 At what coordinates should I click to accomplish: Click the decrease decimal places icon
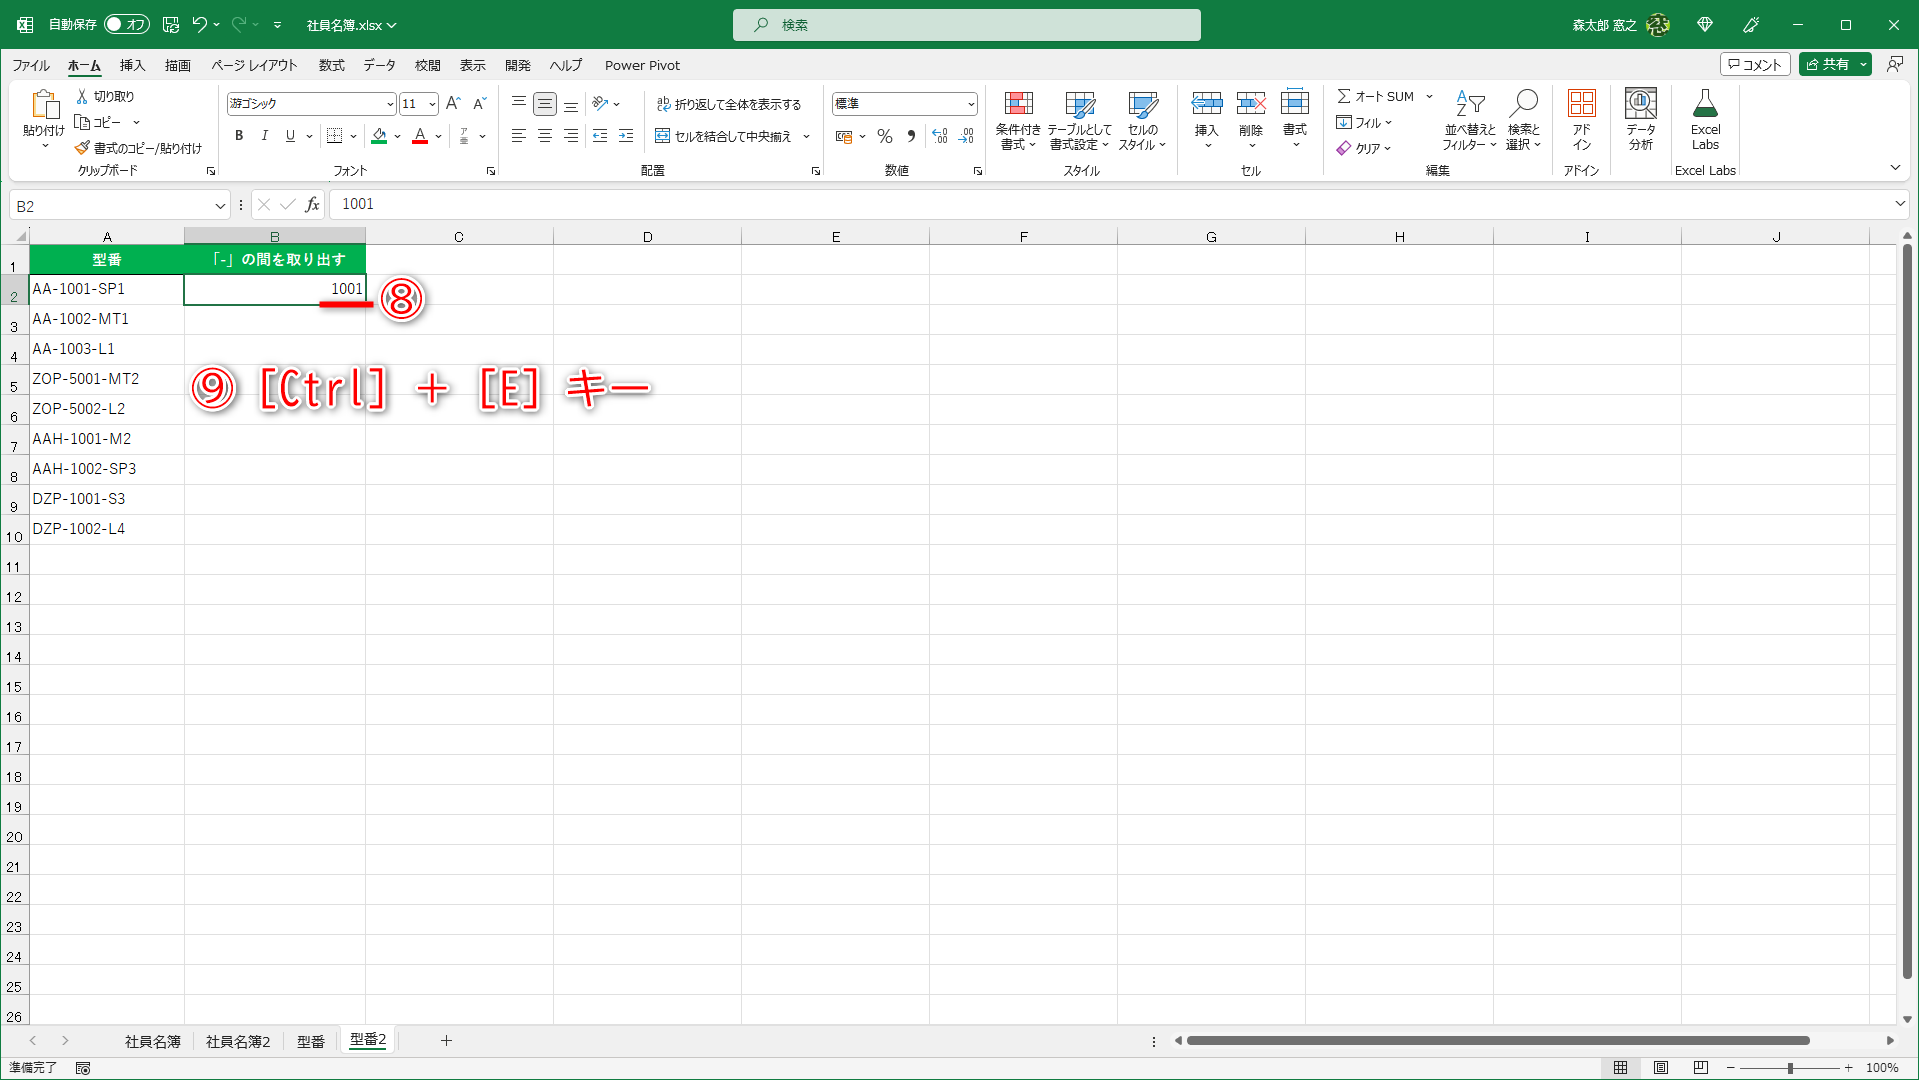click(x=966, y=136)
